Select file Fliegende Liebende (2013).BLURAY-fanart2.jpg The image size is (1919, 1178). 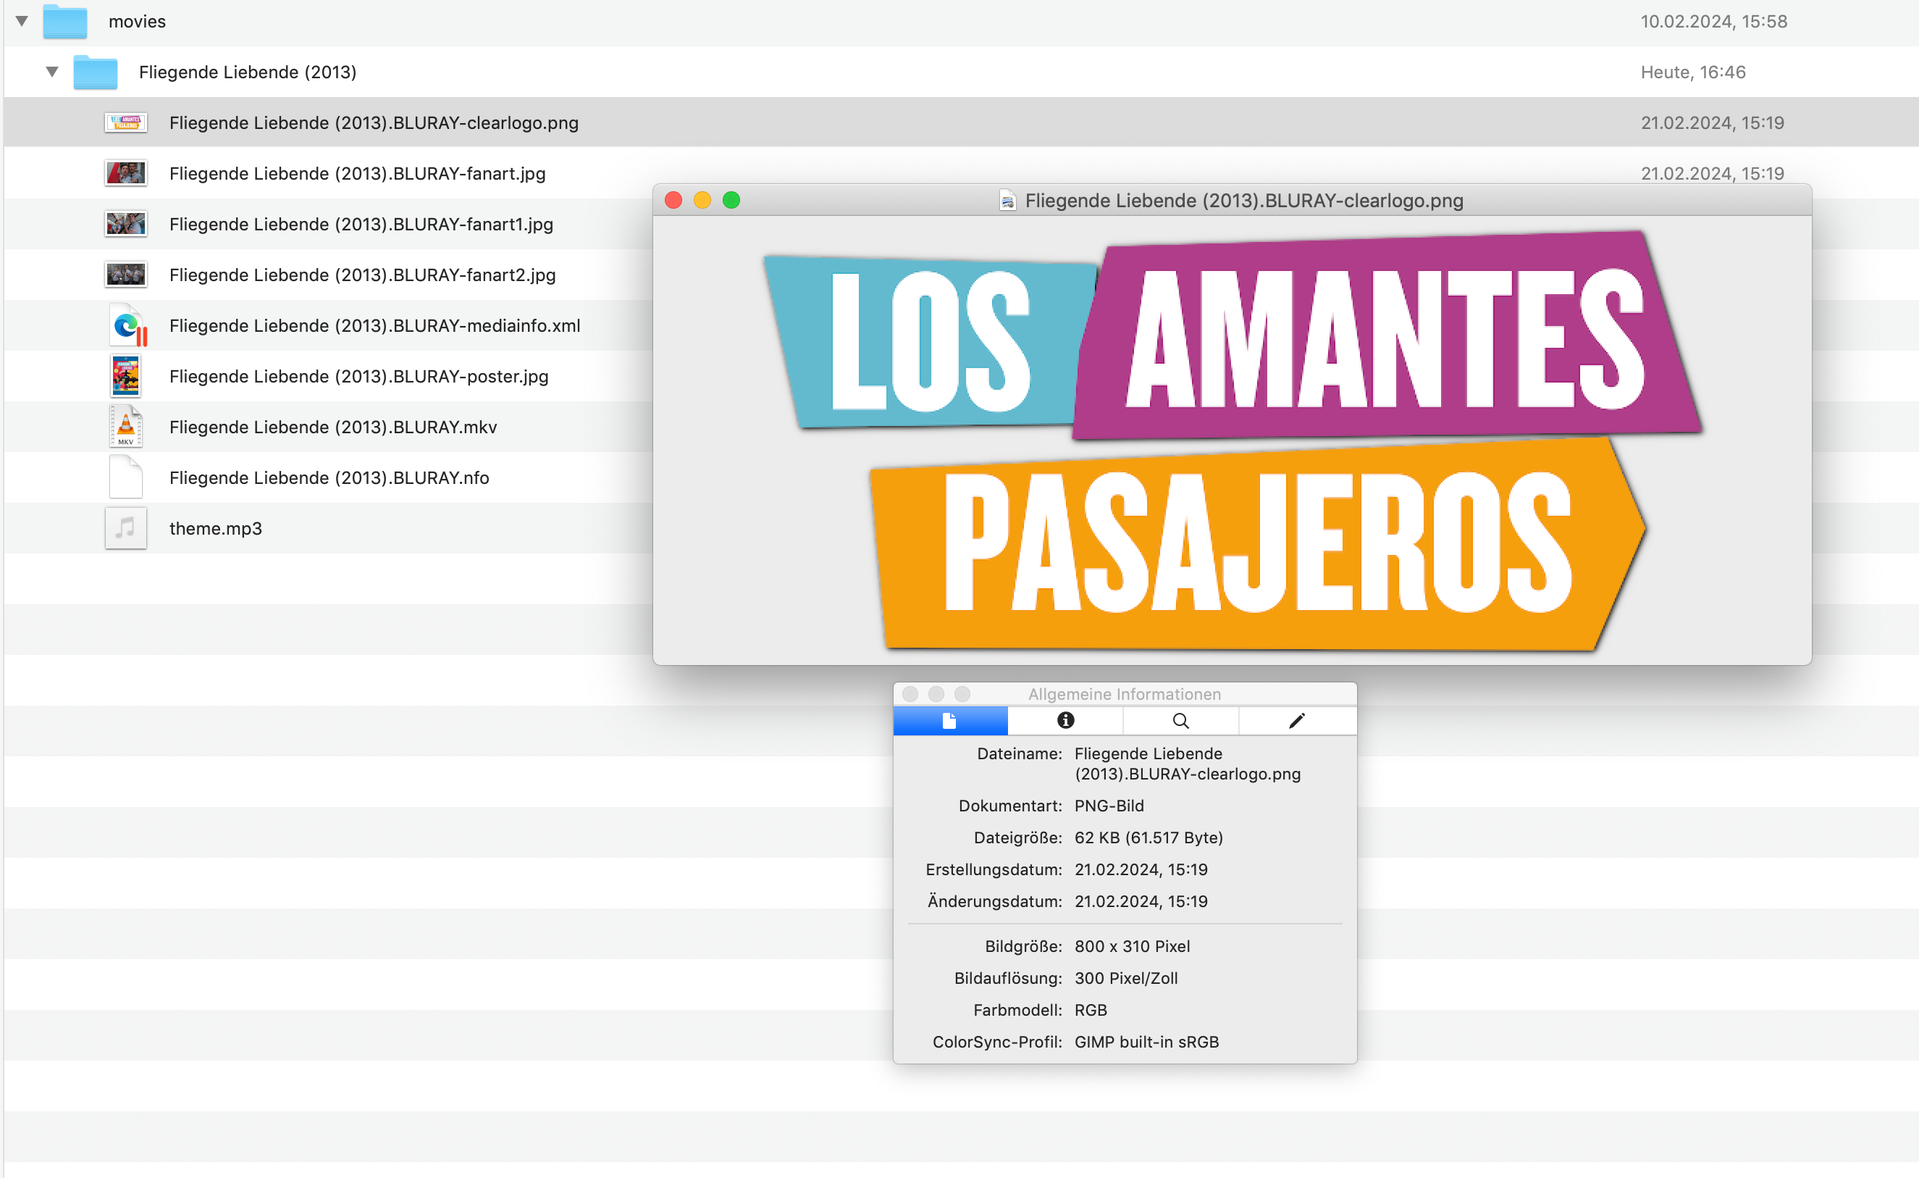click(363, 275)
